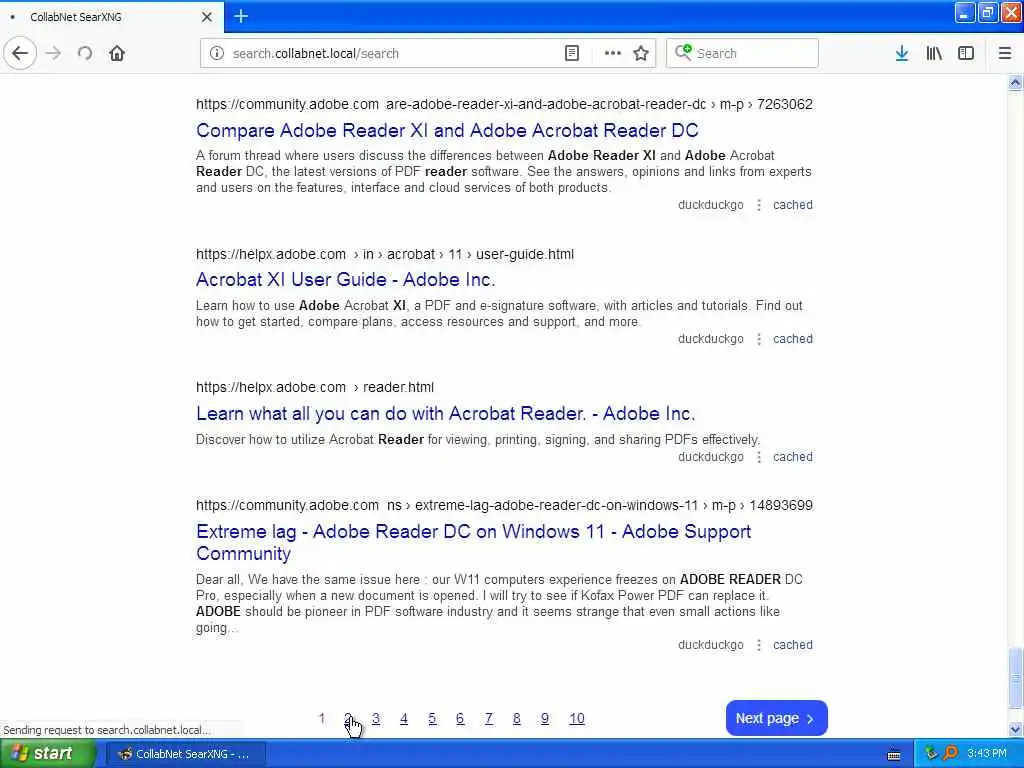
Task: Select the CollabNet SearXNG tab
Action: (x=111, y=17)
